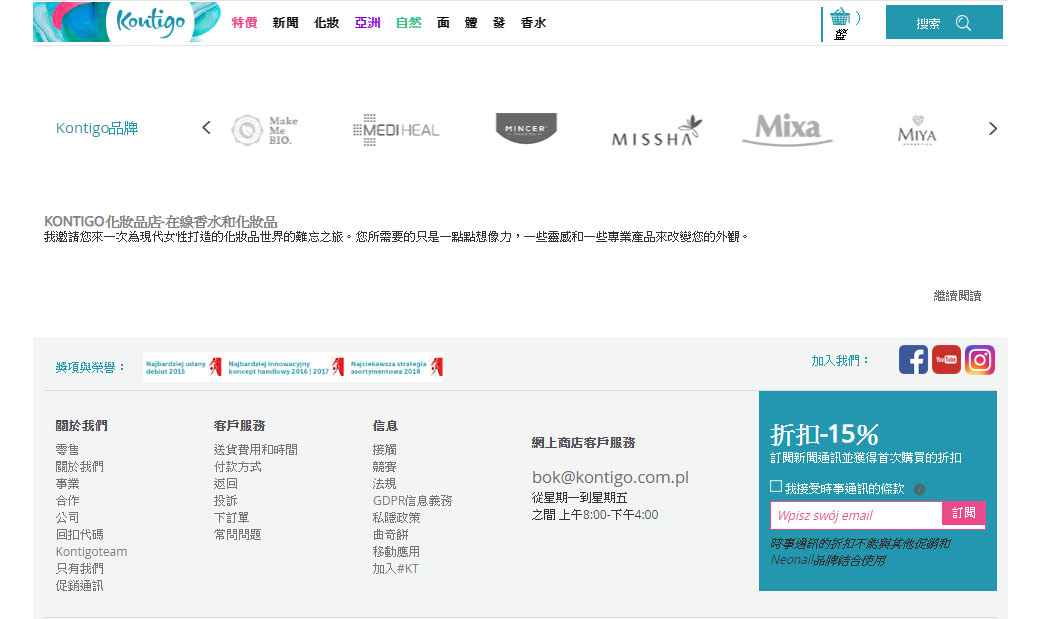Show previous brands in carousel

pos(206,128)
